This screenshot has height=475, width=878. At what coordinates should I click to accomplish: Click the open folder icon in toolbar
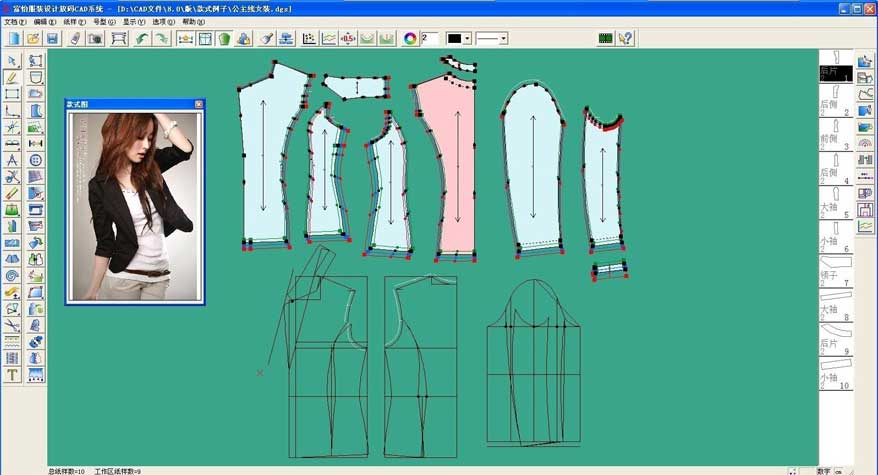tap(33, 38)
